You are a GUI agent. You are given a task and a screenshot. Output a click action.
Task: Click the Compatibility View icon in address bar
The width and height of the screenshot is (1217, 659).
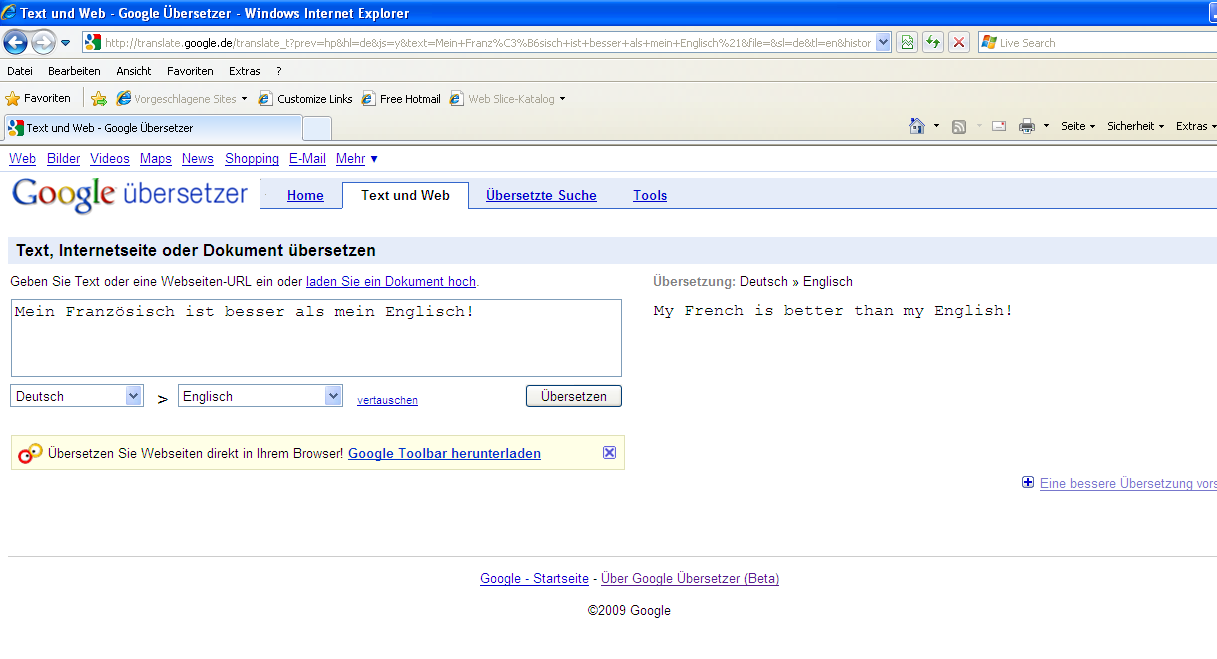click(x=907, y=42)
